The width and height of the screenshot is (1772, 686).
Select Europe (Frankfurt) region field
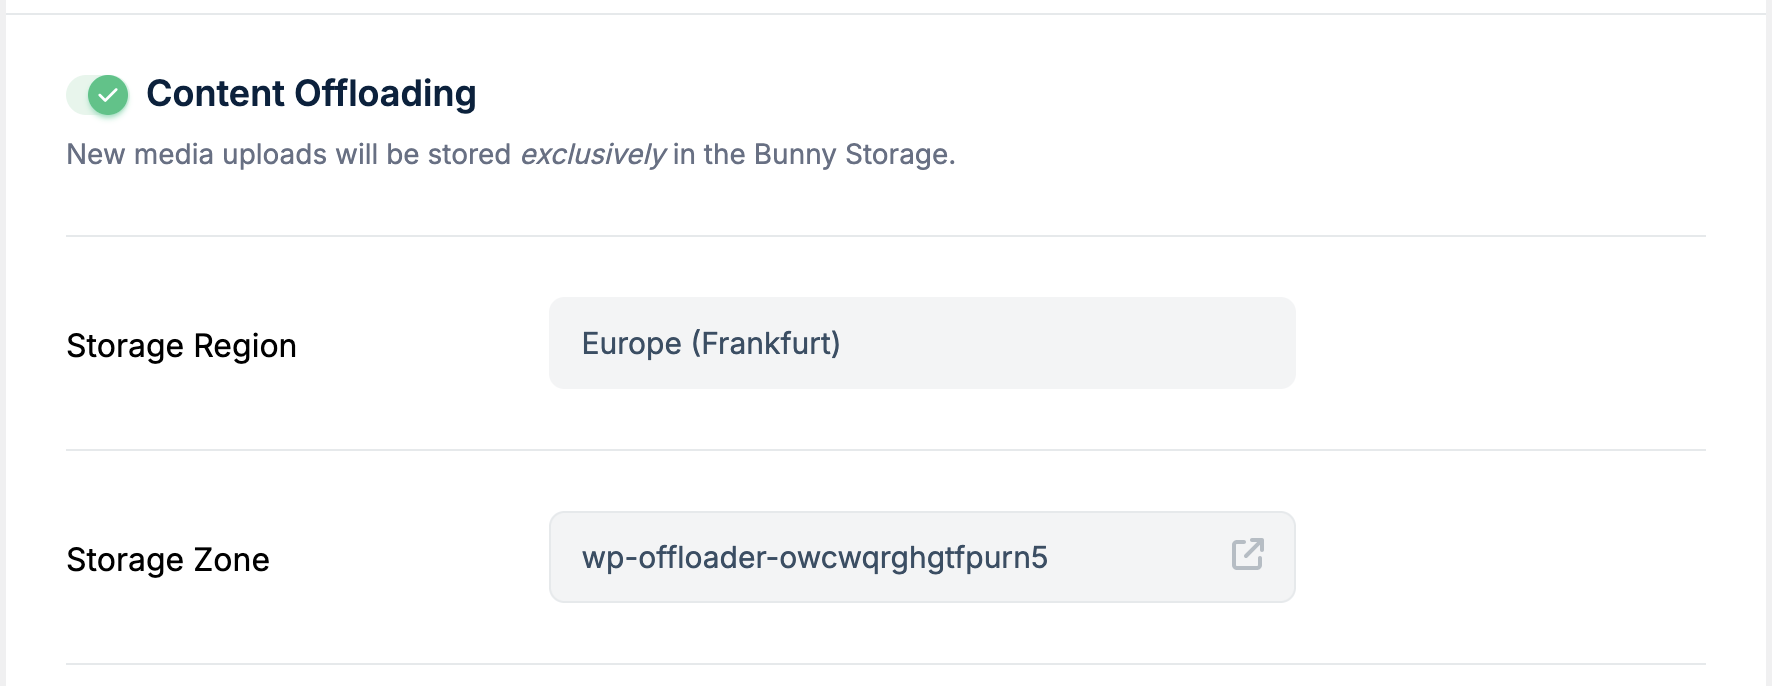click(x=920, y=342)
